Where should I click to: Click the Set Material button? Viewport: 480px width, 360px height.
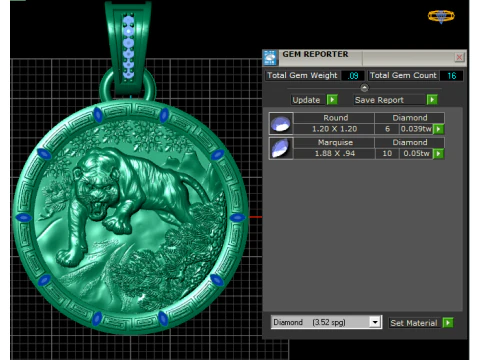click(414, 323)
